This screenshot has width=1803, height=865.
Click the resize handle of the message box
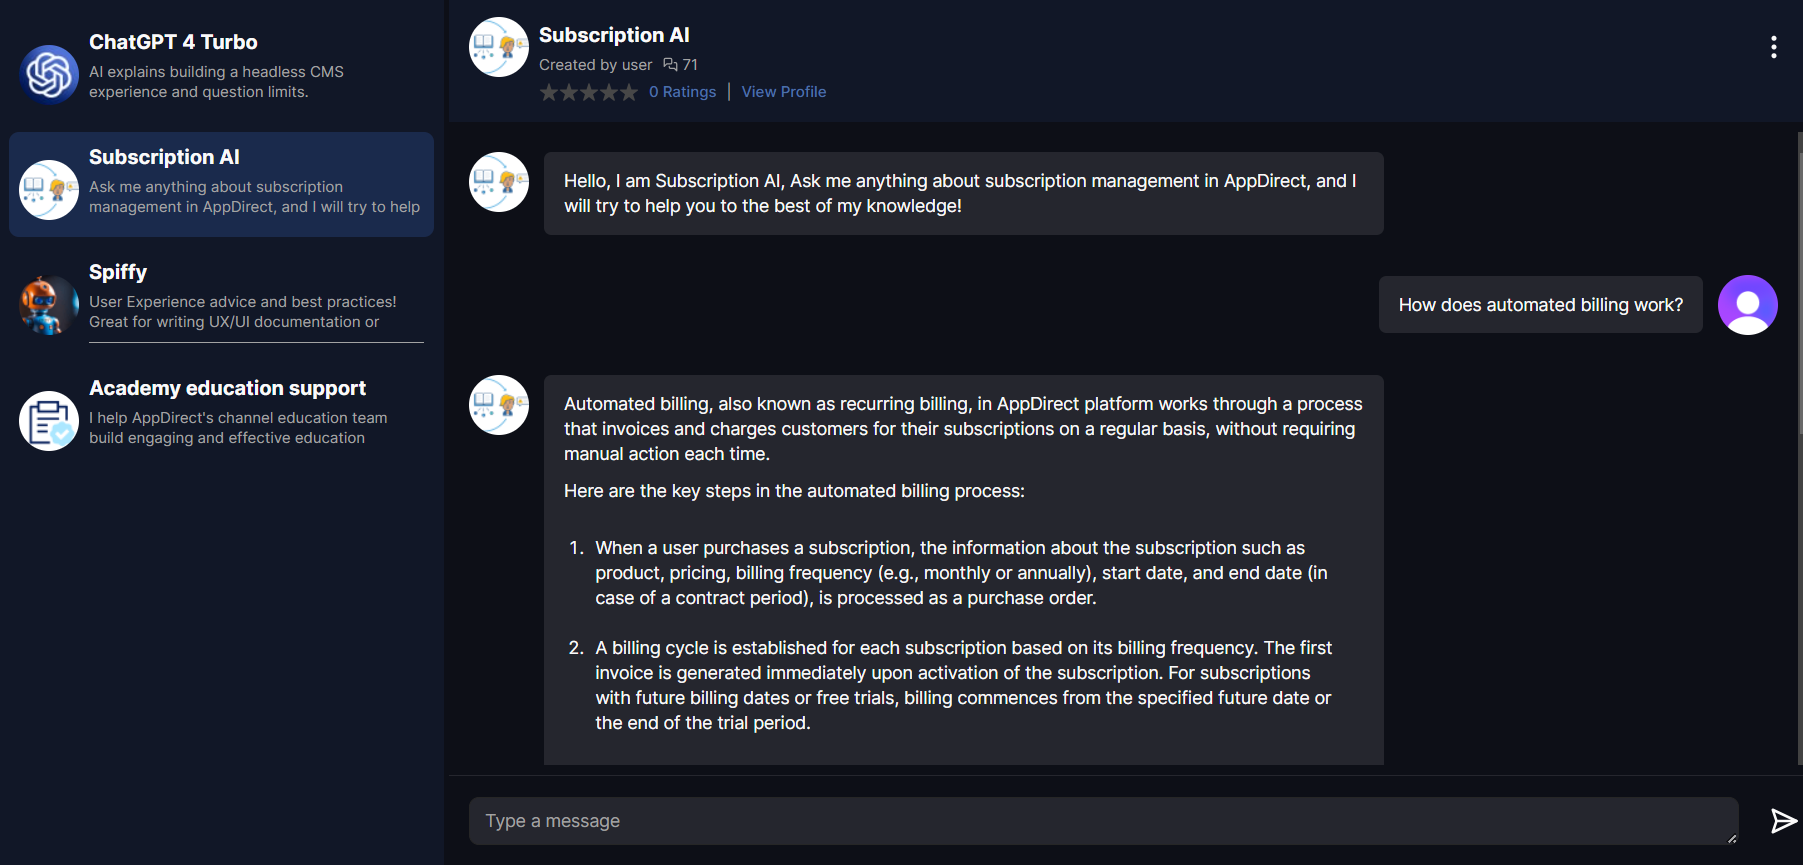click(x=1732, y=838)
